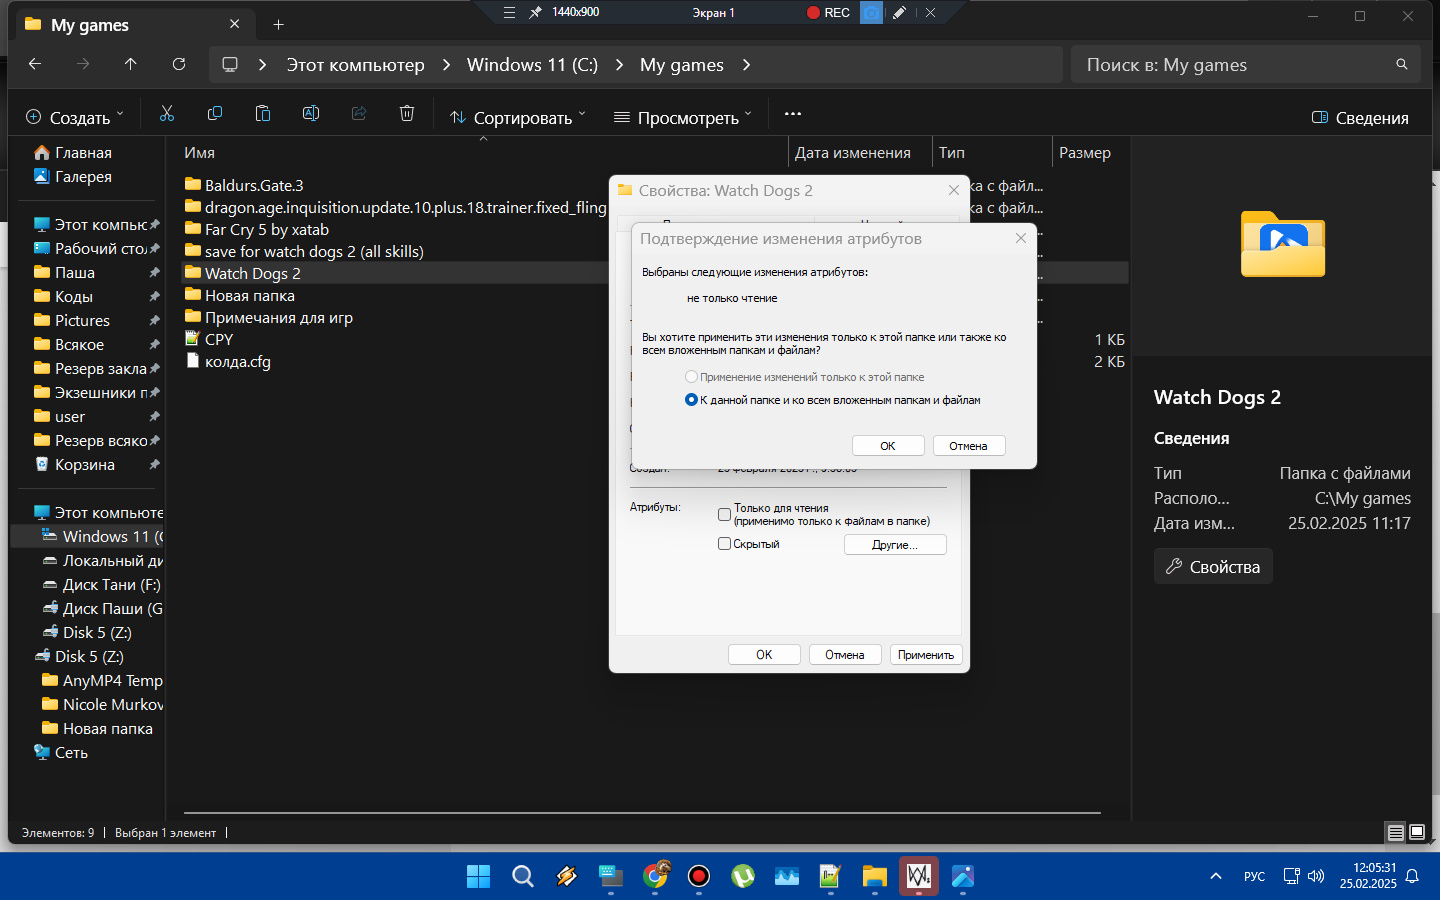Check the 'Только для чтения' checkbox
1440x900 pixels.
click(x=724, y=514)
